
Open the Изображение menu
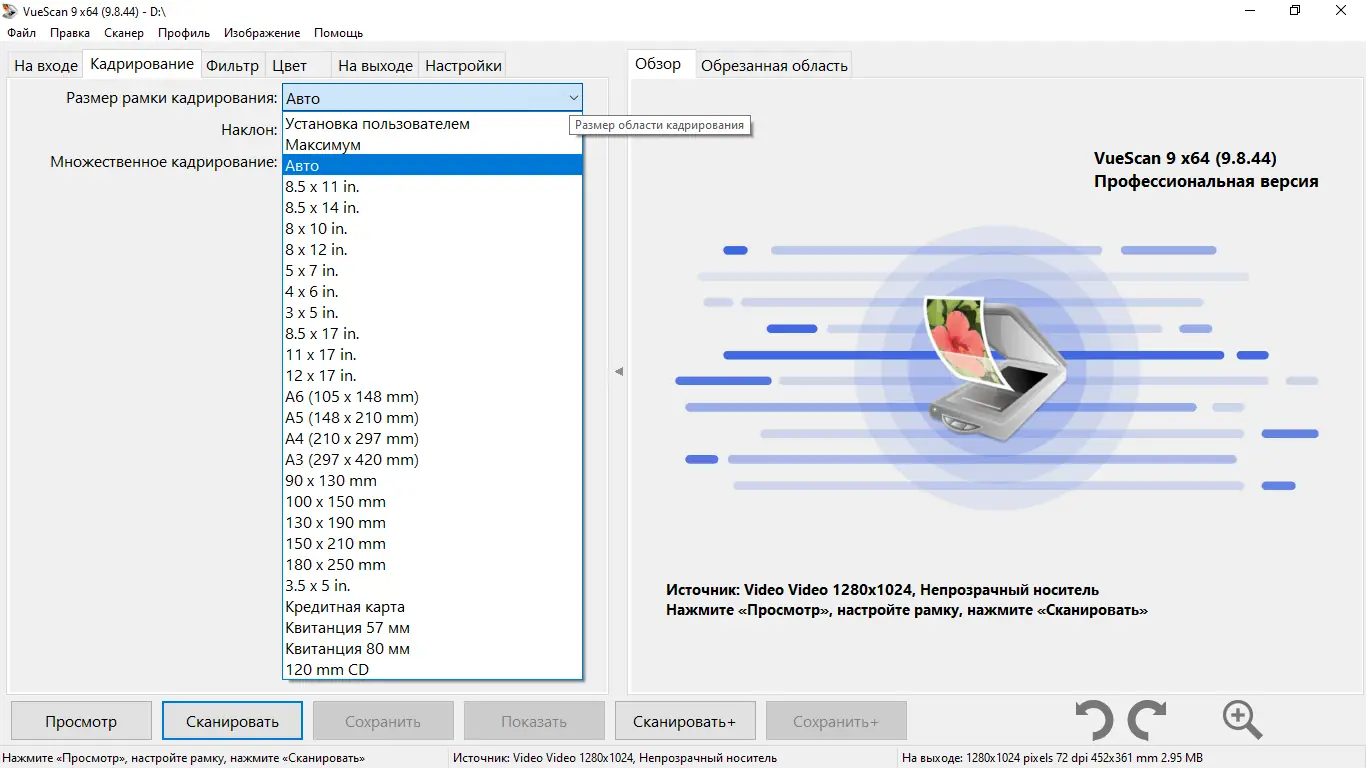pyautogui.click(x=262, y=33)
